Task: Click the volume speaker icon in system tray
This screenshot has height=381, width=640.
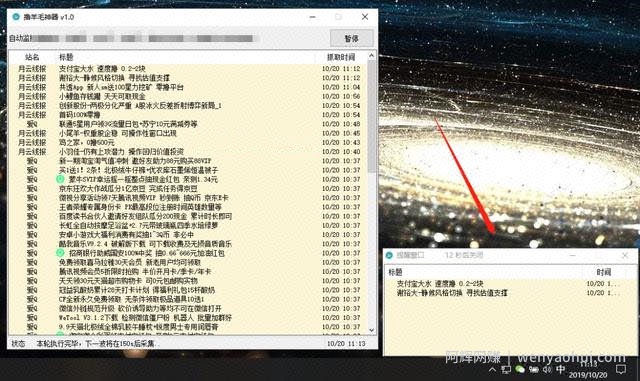Action: pyautogui.click(x=547, y=369)
